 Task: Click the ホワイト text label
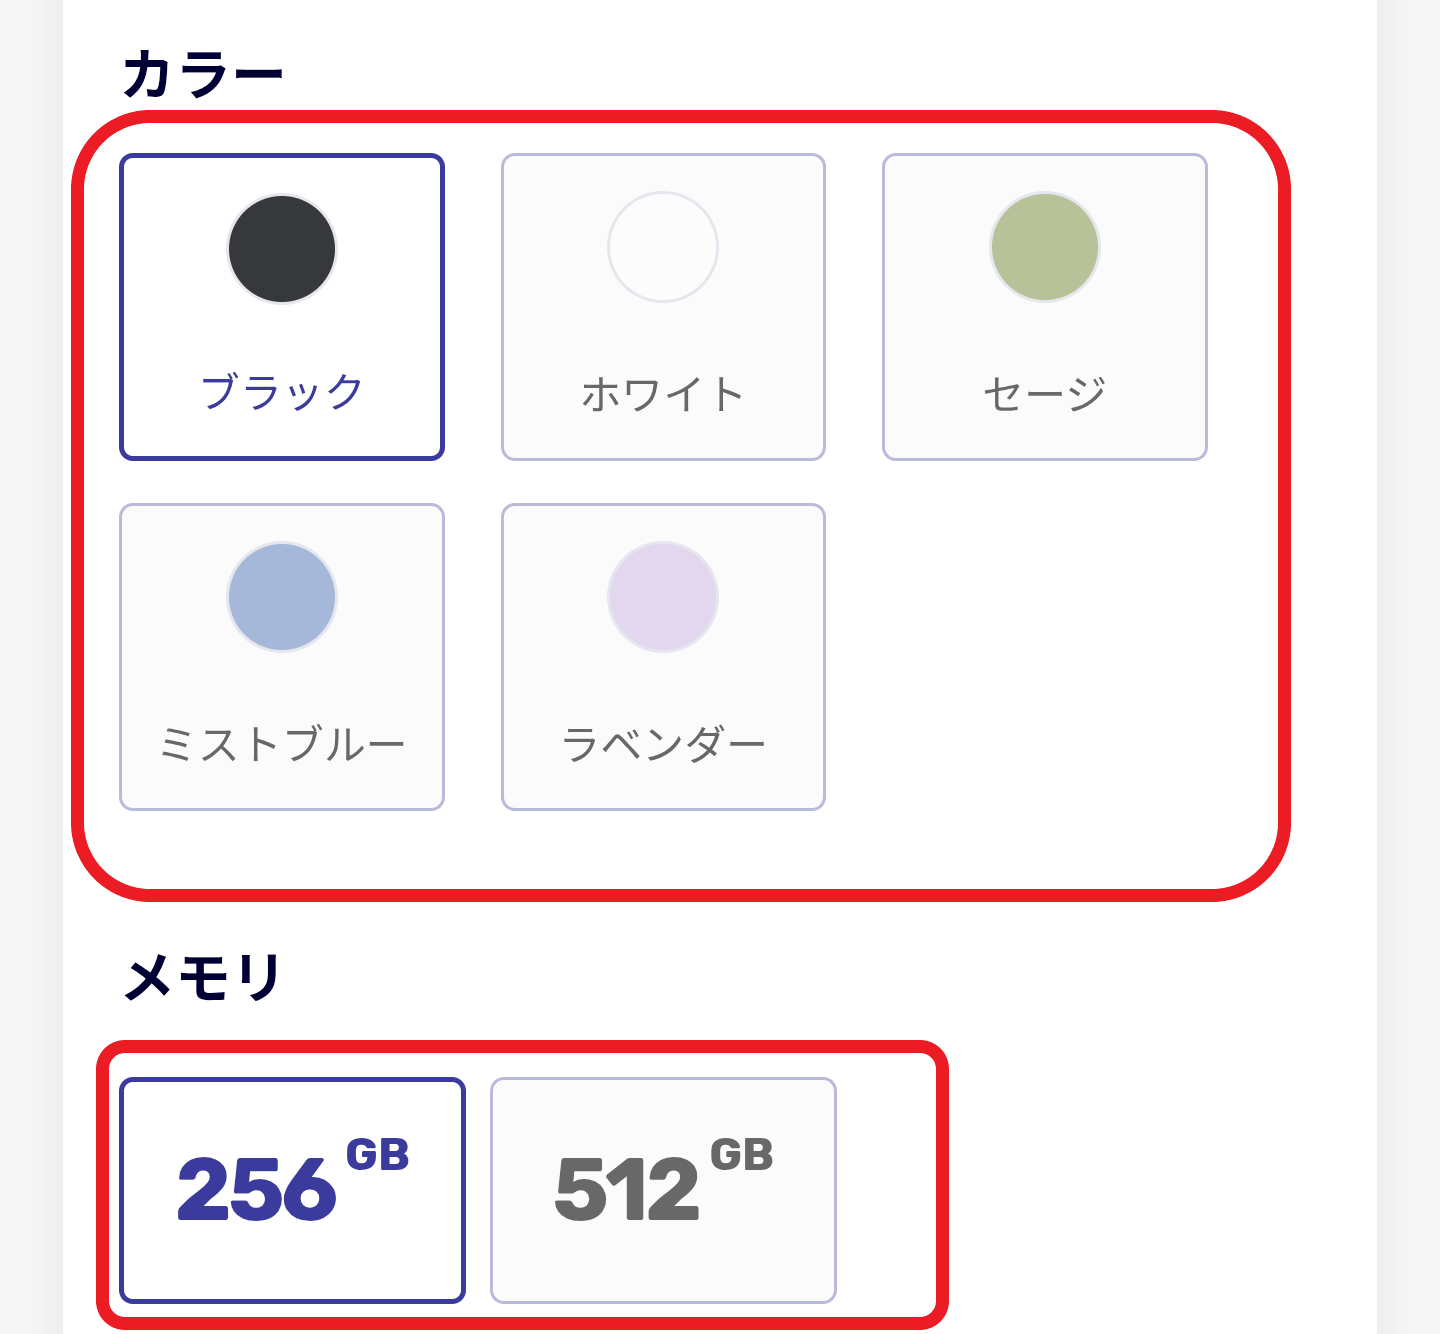[663, 391]
